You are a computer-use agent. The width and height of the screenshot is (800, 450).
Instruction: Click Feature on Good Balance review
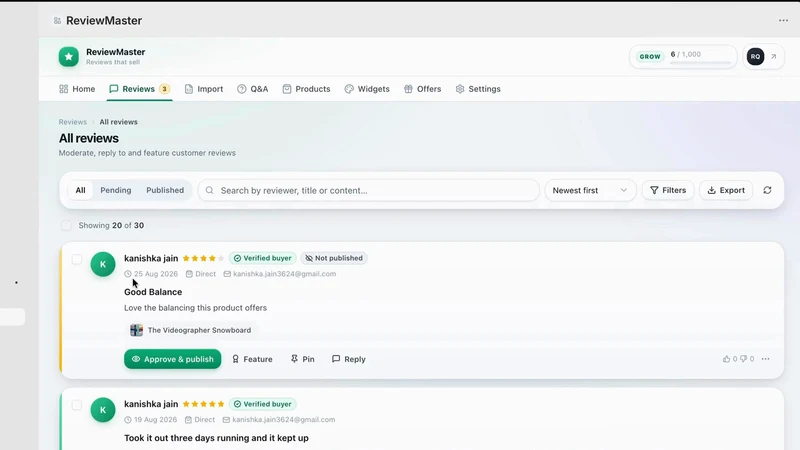[x=252, y=359]
